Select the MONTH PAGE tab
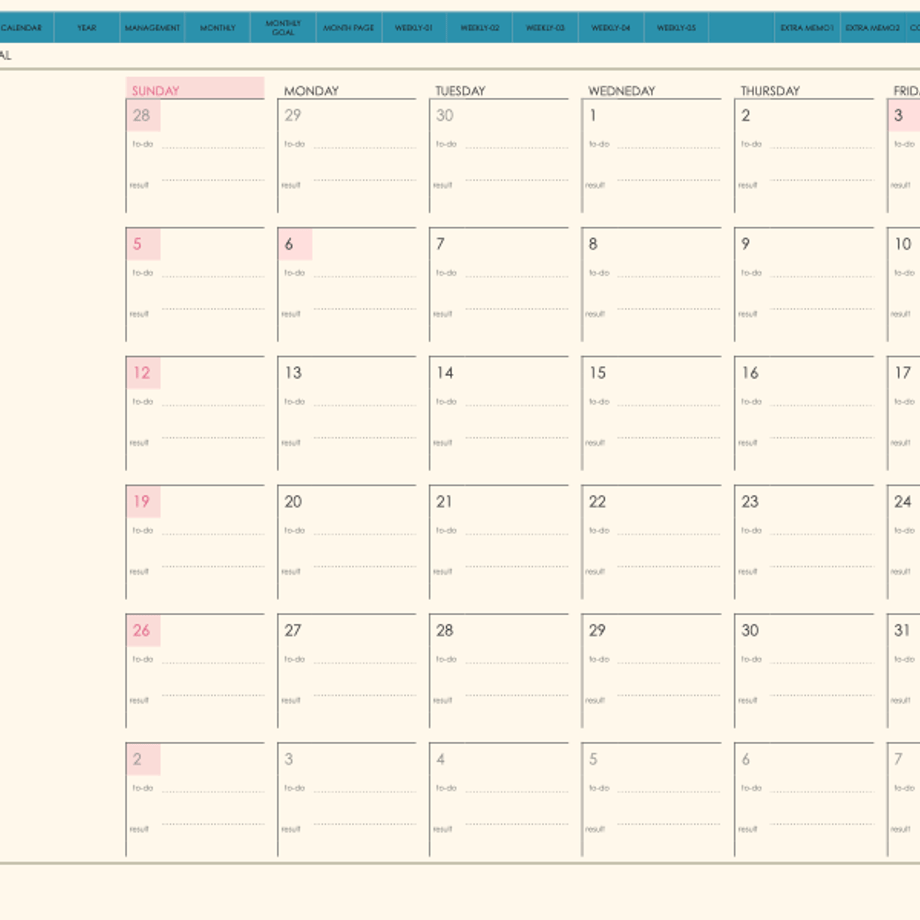The image size is (920, 920). (349, 28)
